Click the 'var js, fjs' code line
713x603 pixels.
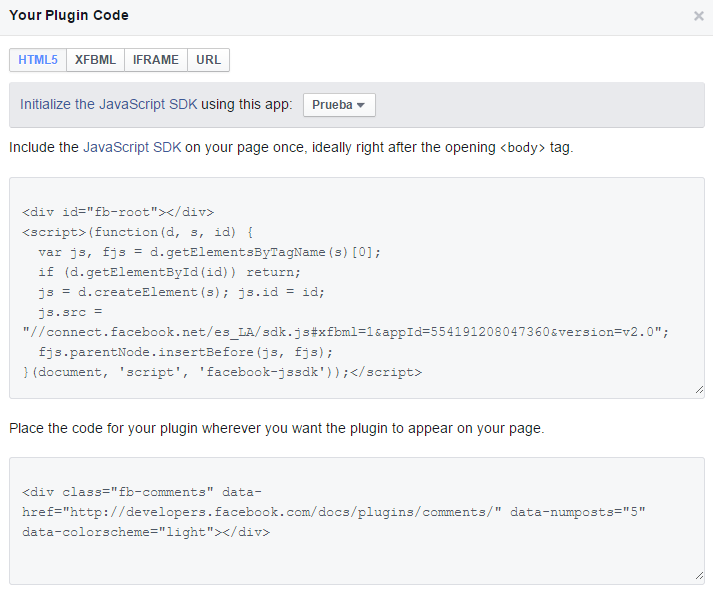210,252
